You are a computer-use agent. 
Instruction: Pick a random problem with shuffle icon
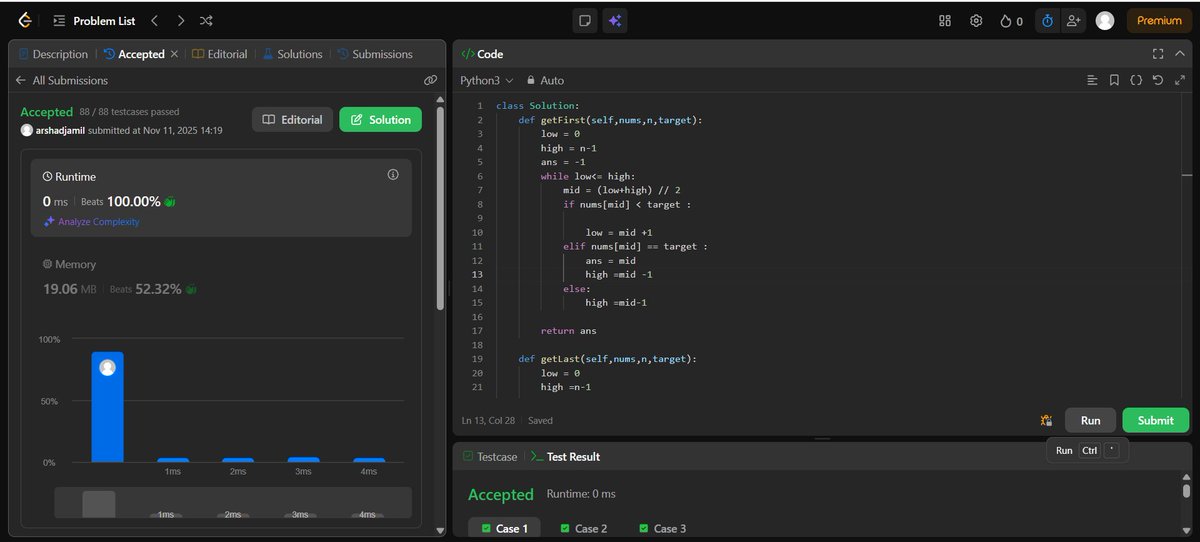click(206, 20)
